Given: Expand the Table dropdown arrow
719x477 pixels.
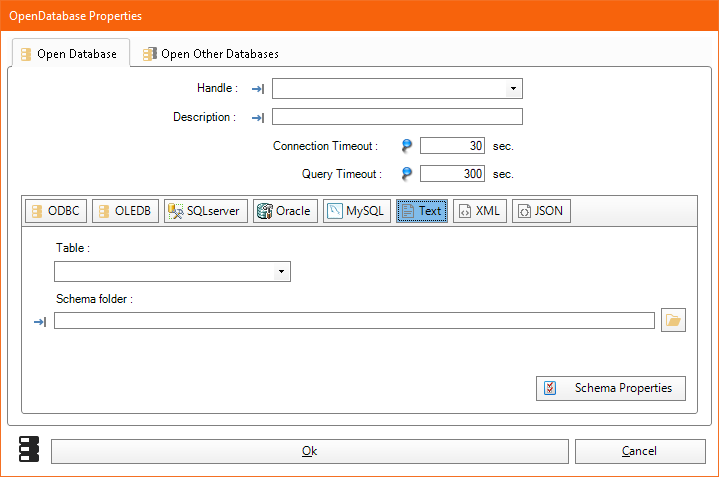Looking at the screenshot, I should tap(281, 272).
